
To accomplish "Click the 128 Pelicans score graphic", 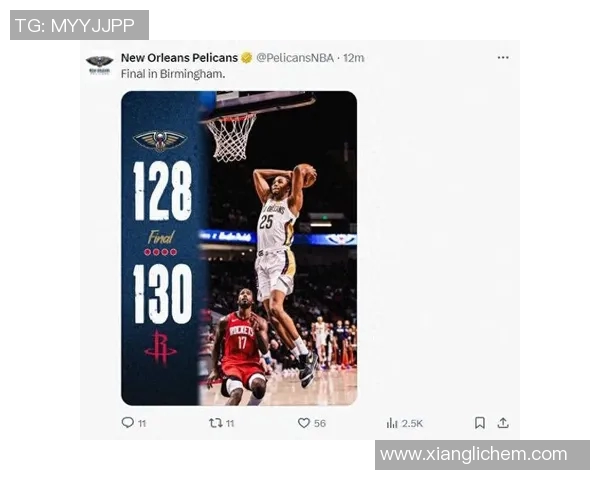I will tap(162, 191).
